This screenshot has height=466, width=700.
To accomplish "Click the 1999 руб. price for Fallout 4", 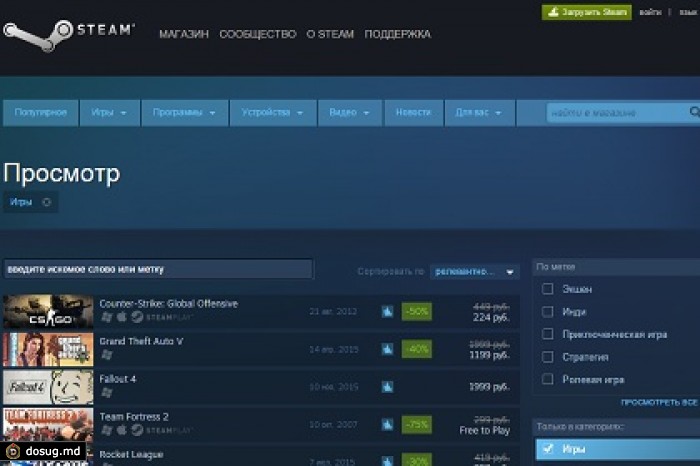I will [489, 387].
